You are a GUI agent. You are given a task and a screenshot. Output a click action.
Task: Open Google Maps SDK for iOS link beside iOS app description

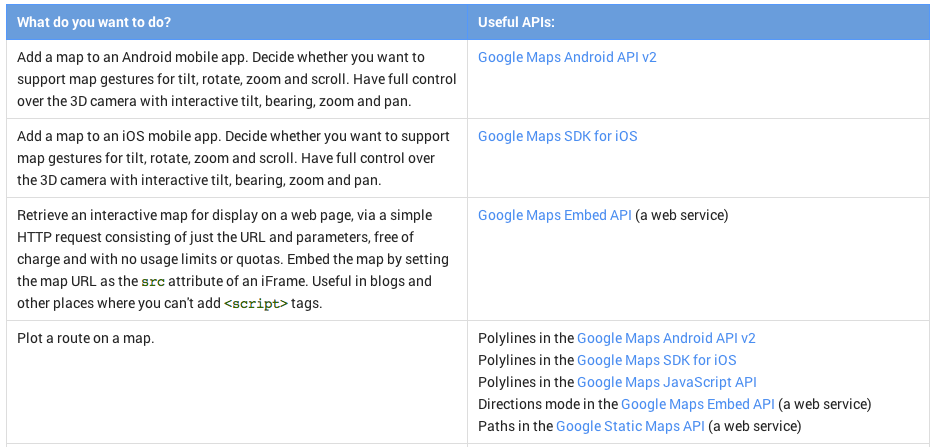pos(558,136)
